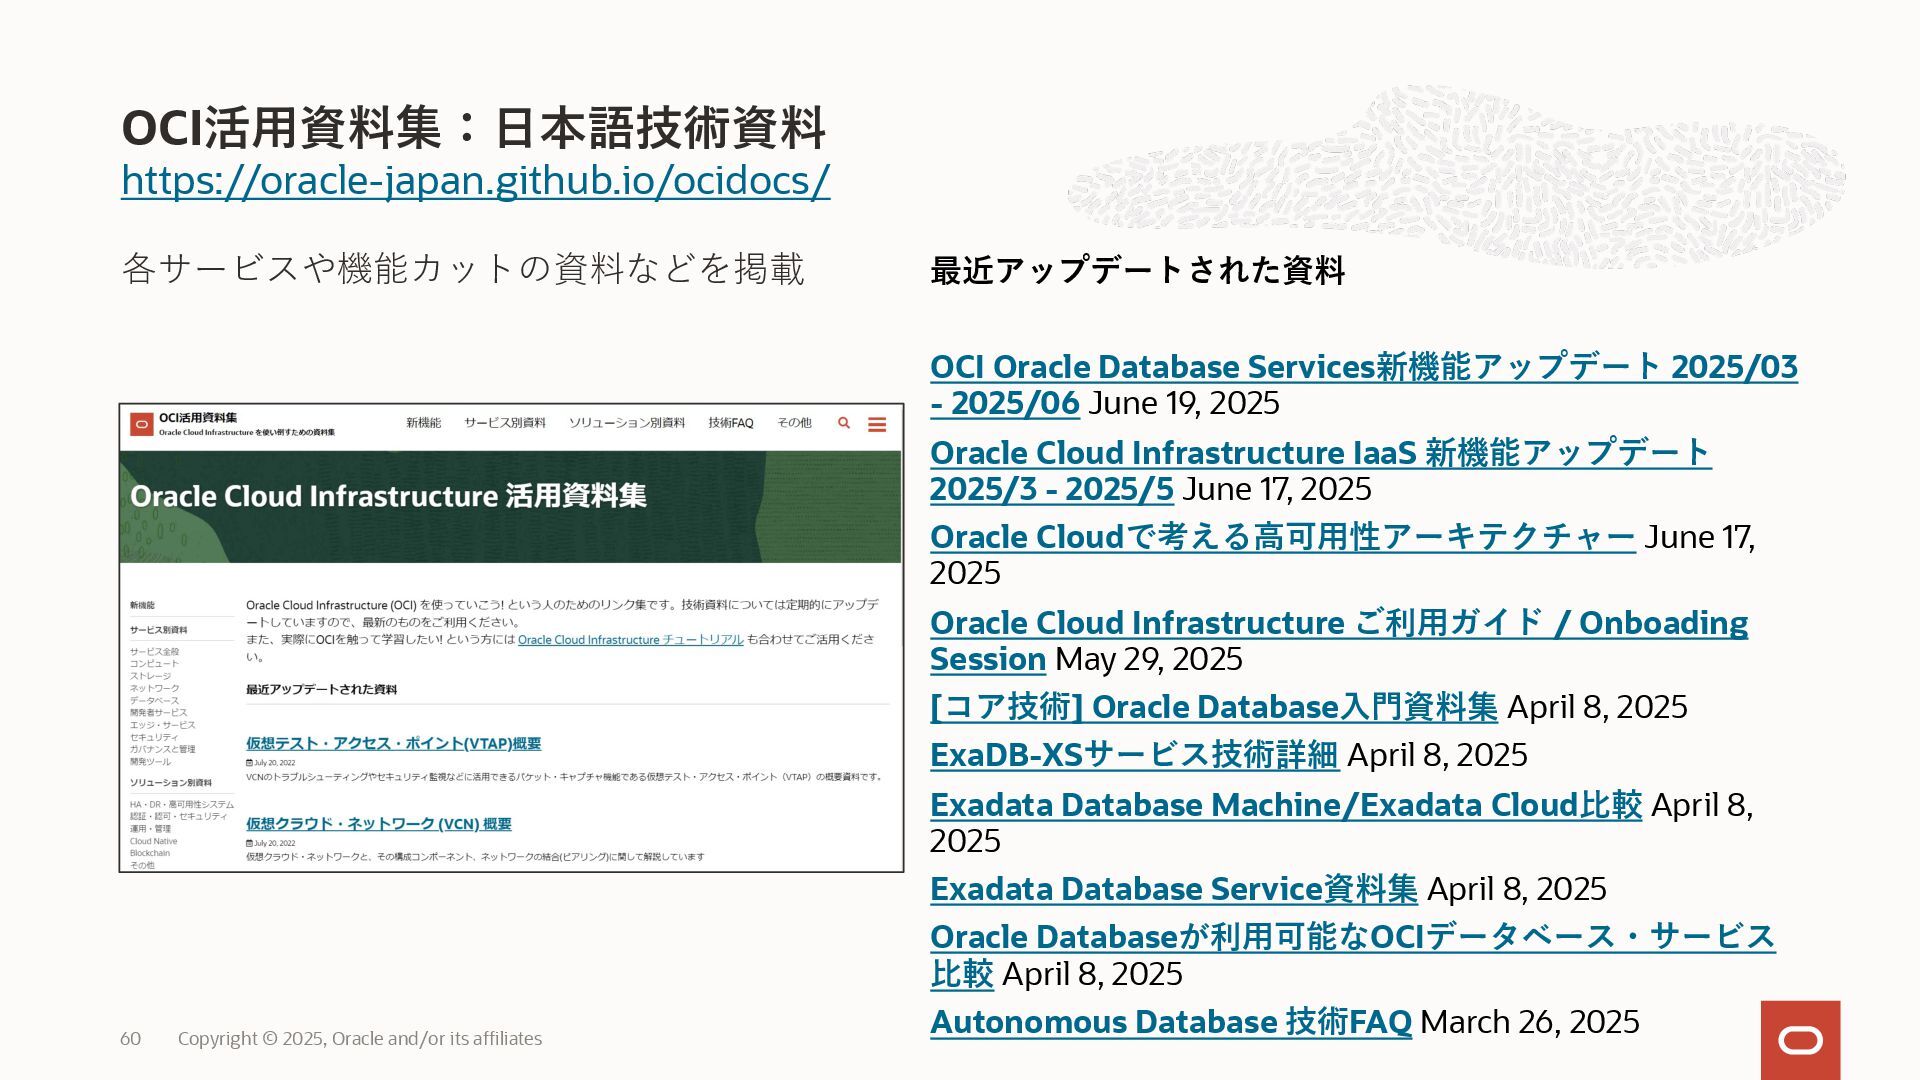The width and height of the screenshot is (1920, 1080).
Task: Select HA・DR・高可用性システム in sidebar
Action: tap(181, 805)
